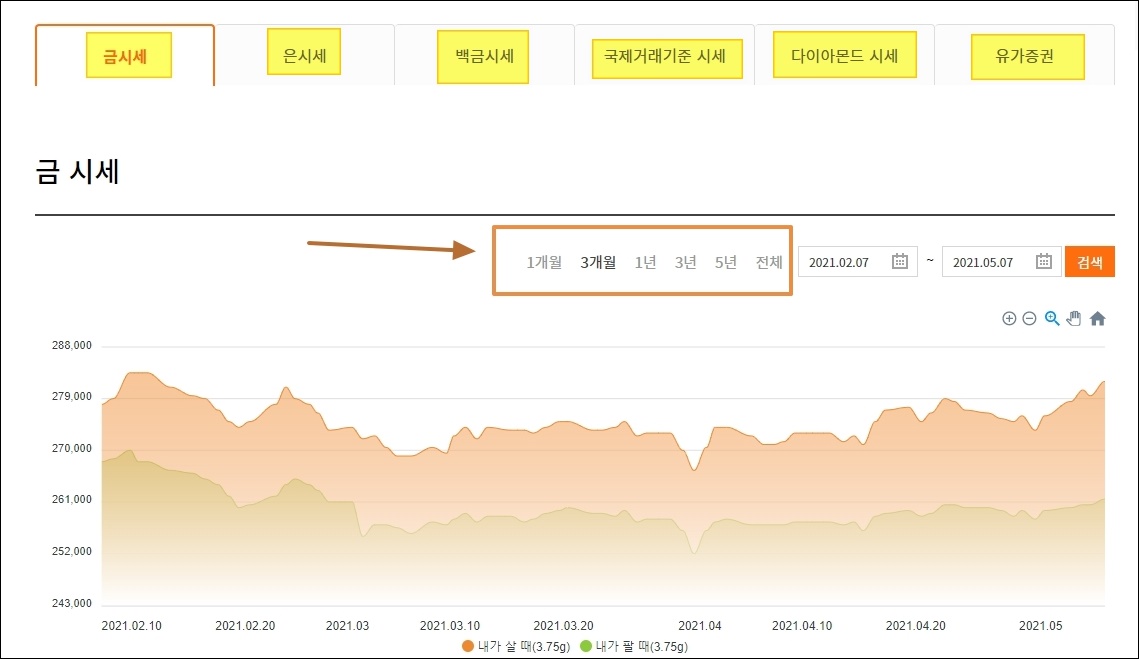Click the end date field 2021.05.07
Viewport: 1139px width, 659px height.
coord(1001,262)
